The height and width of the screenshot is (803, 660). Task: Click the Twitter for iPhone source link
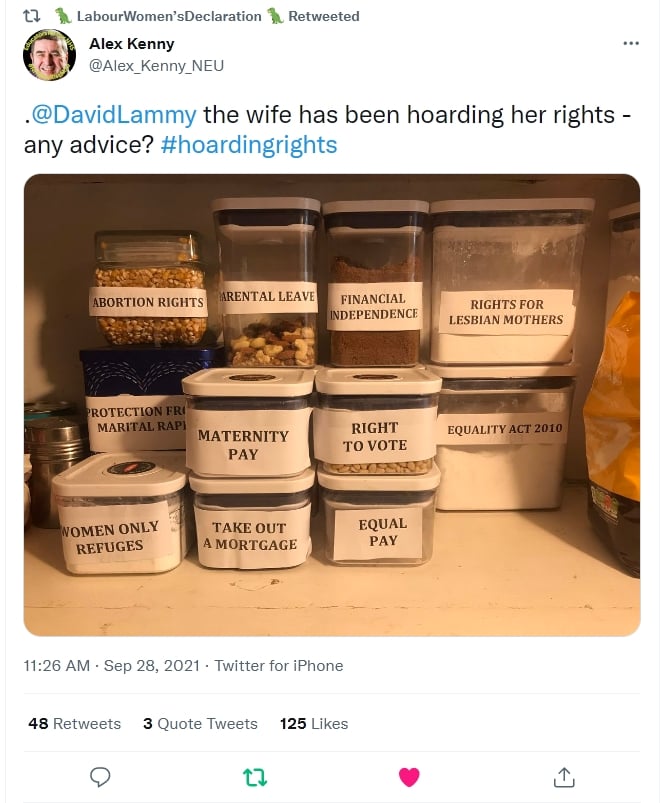279,665
